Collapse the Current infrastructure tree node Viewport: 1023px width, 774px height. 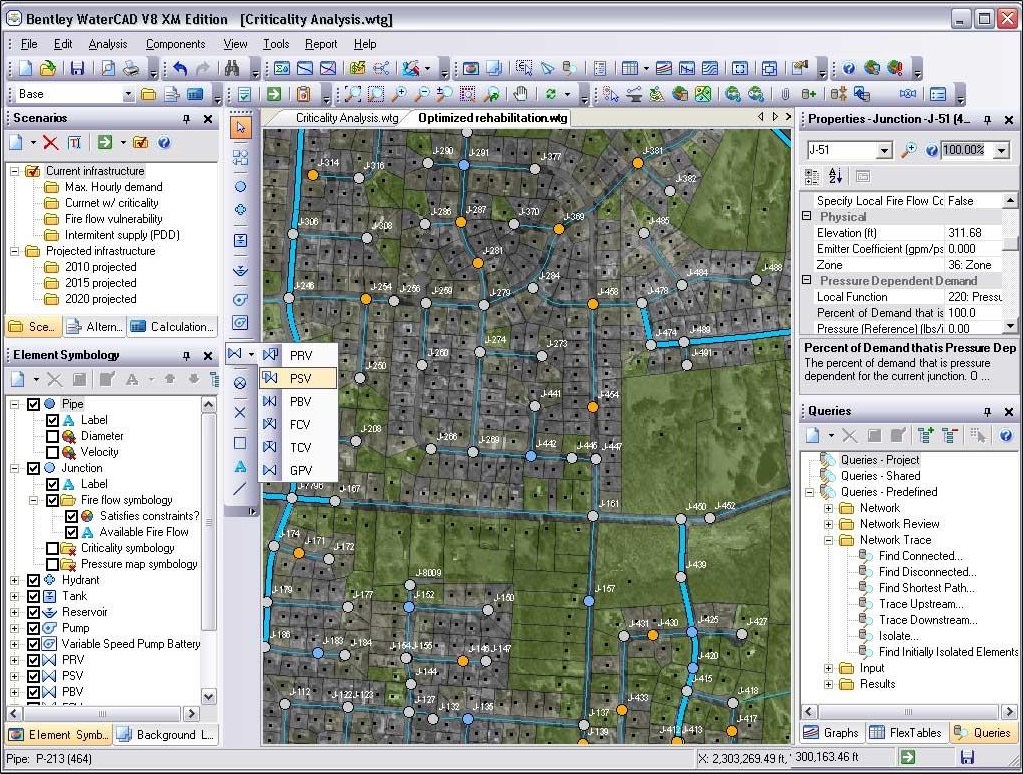tap(15, 171)
